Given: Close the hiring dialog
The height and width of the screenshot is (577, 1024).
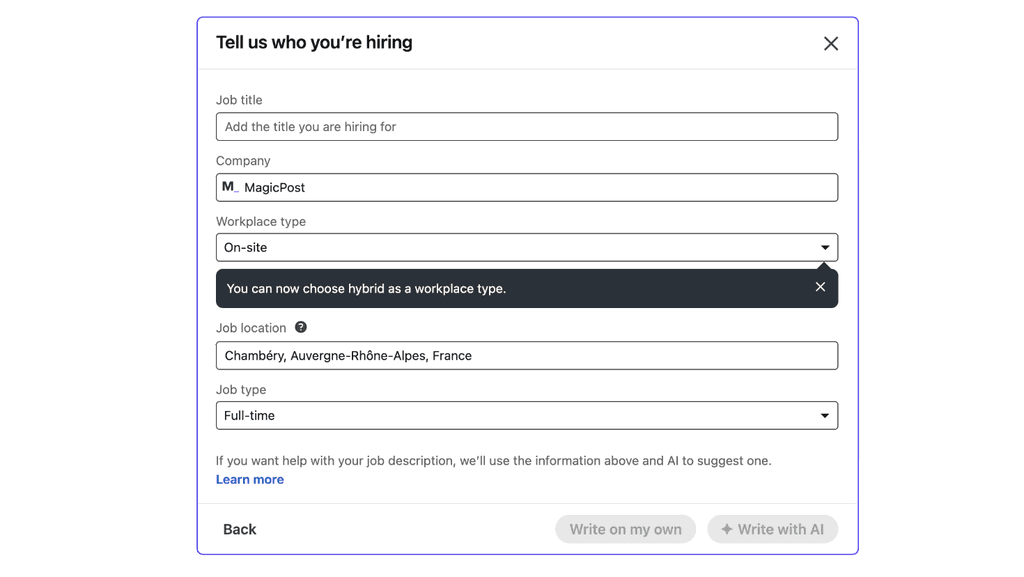Looking at the screenshot, I should 830,43.
